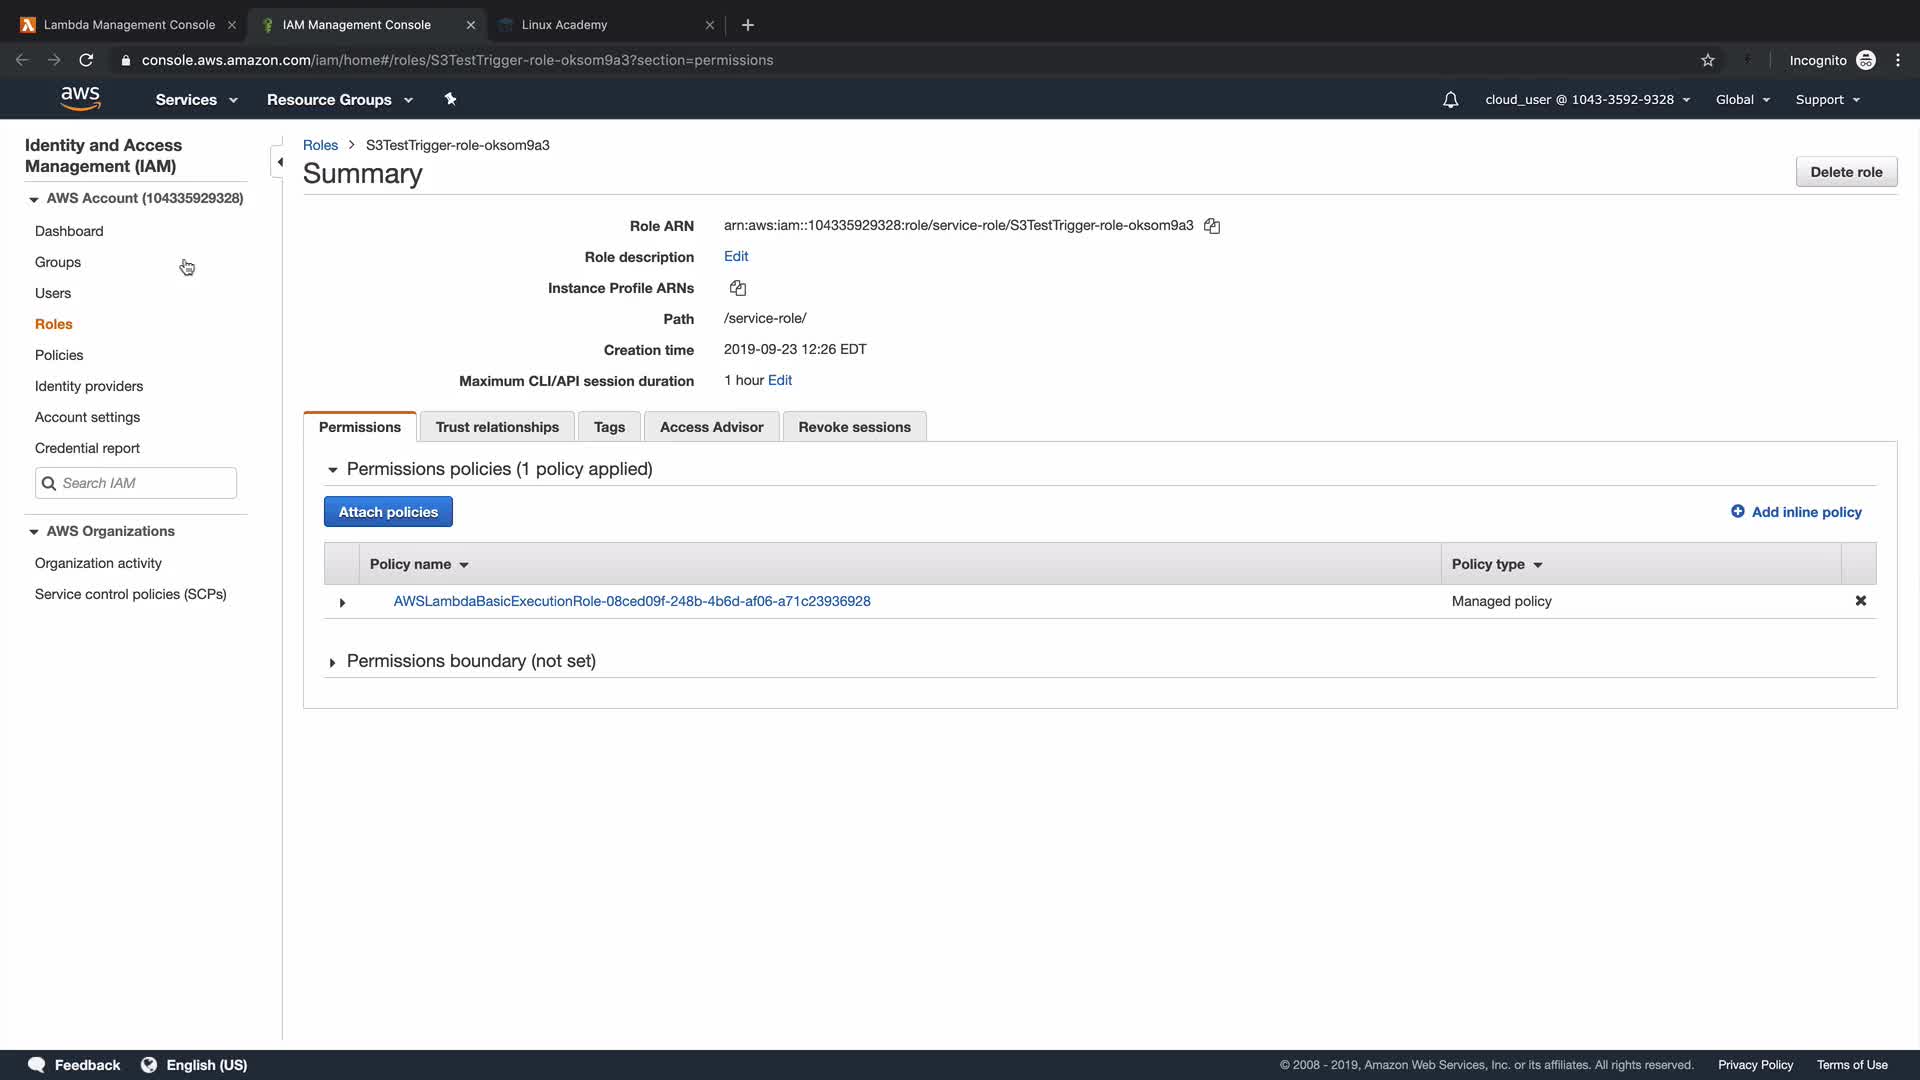Viewport: 1920px width, 1080px height.
Task: Click the Attach policies button
Action: (x=388, y=512)
